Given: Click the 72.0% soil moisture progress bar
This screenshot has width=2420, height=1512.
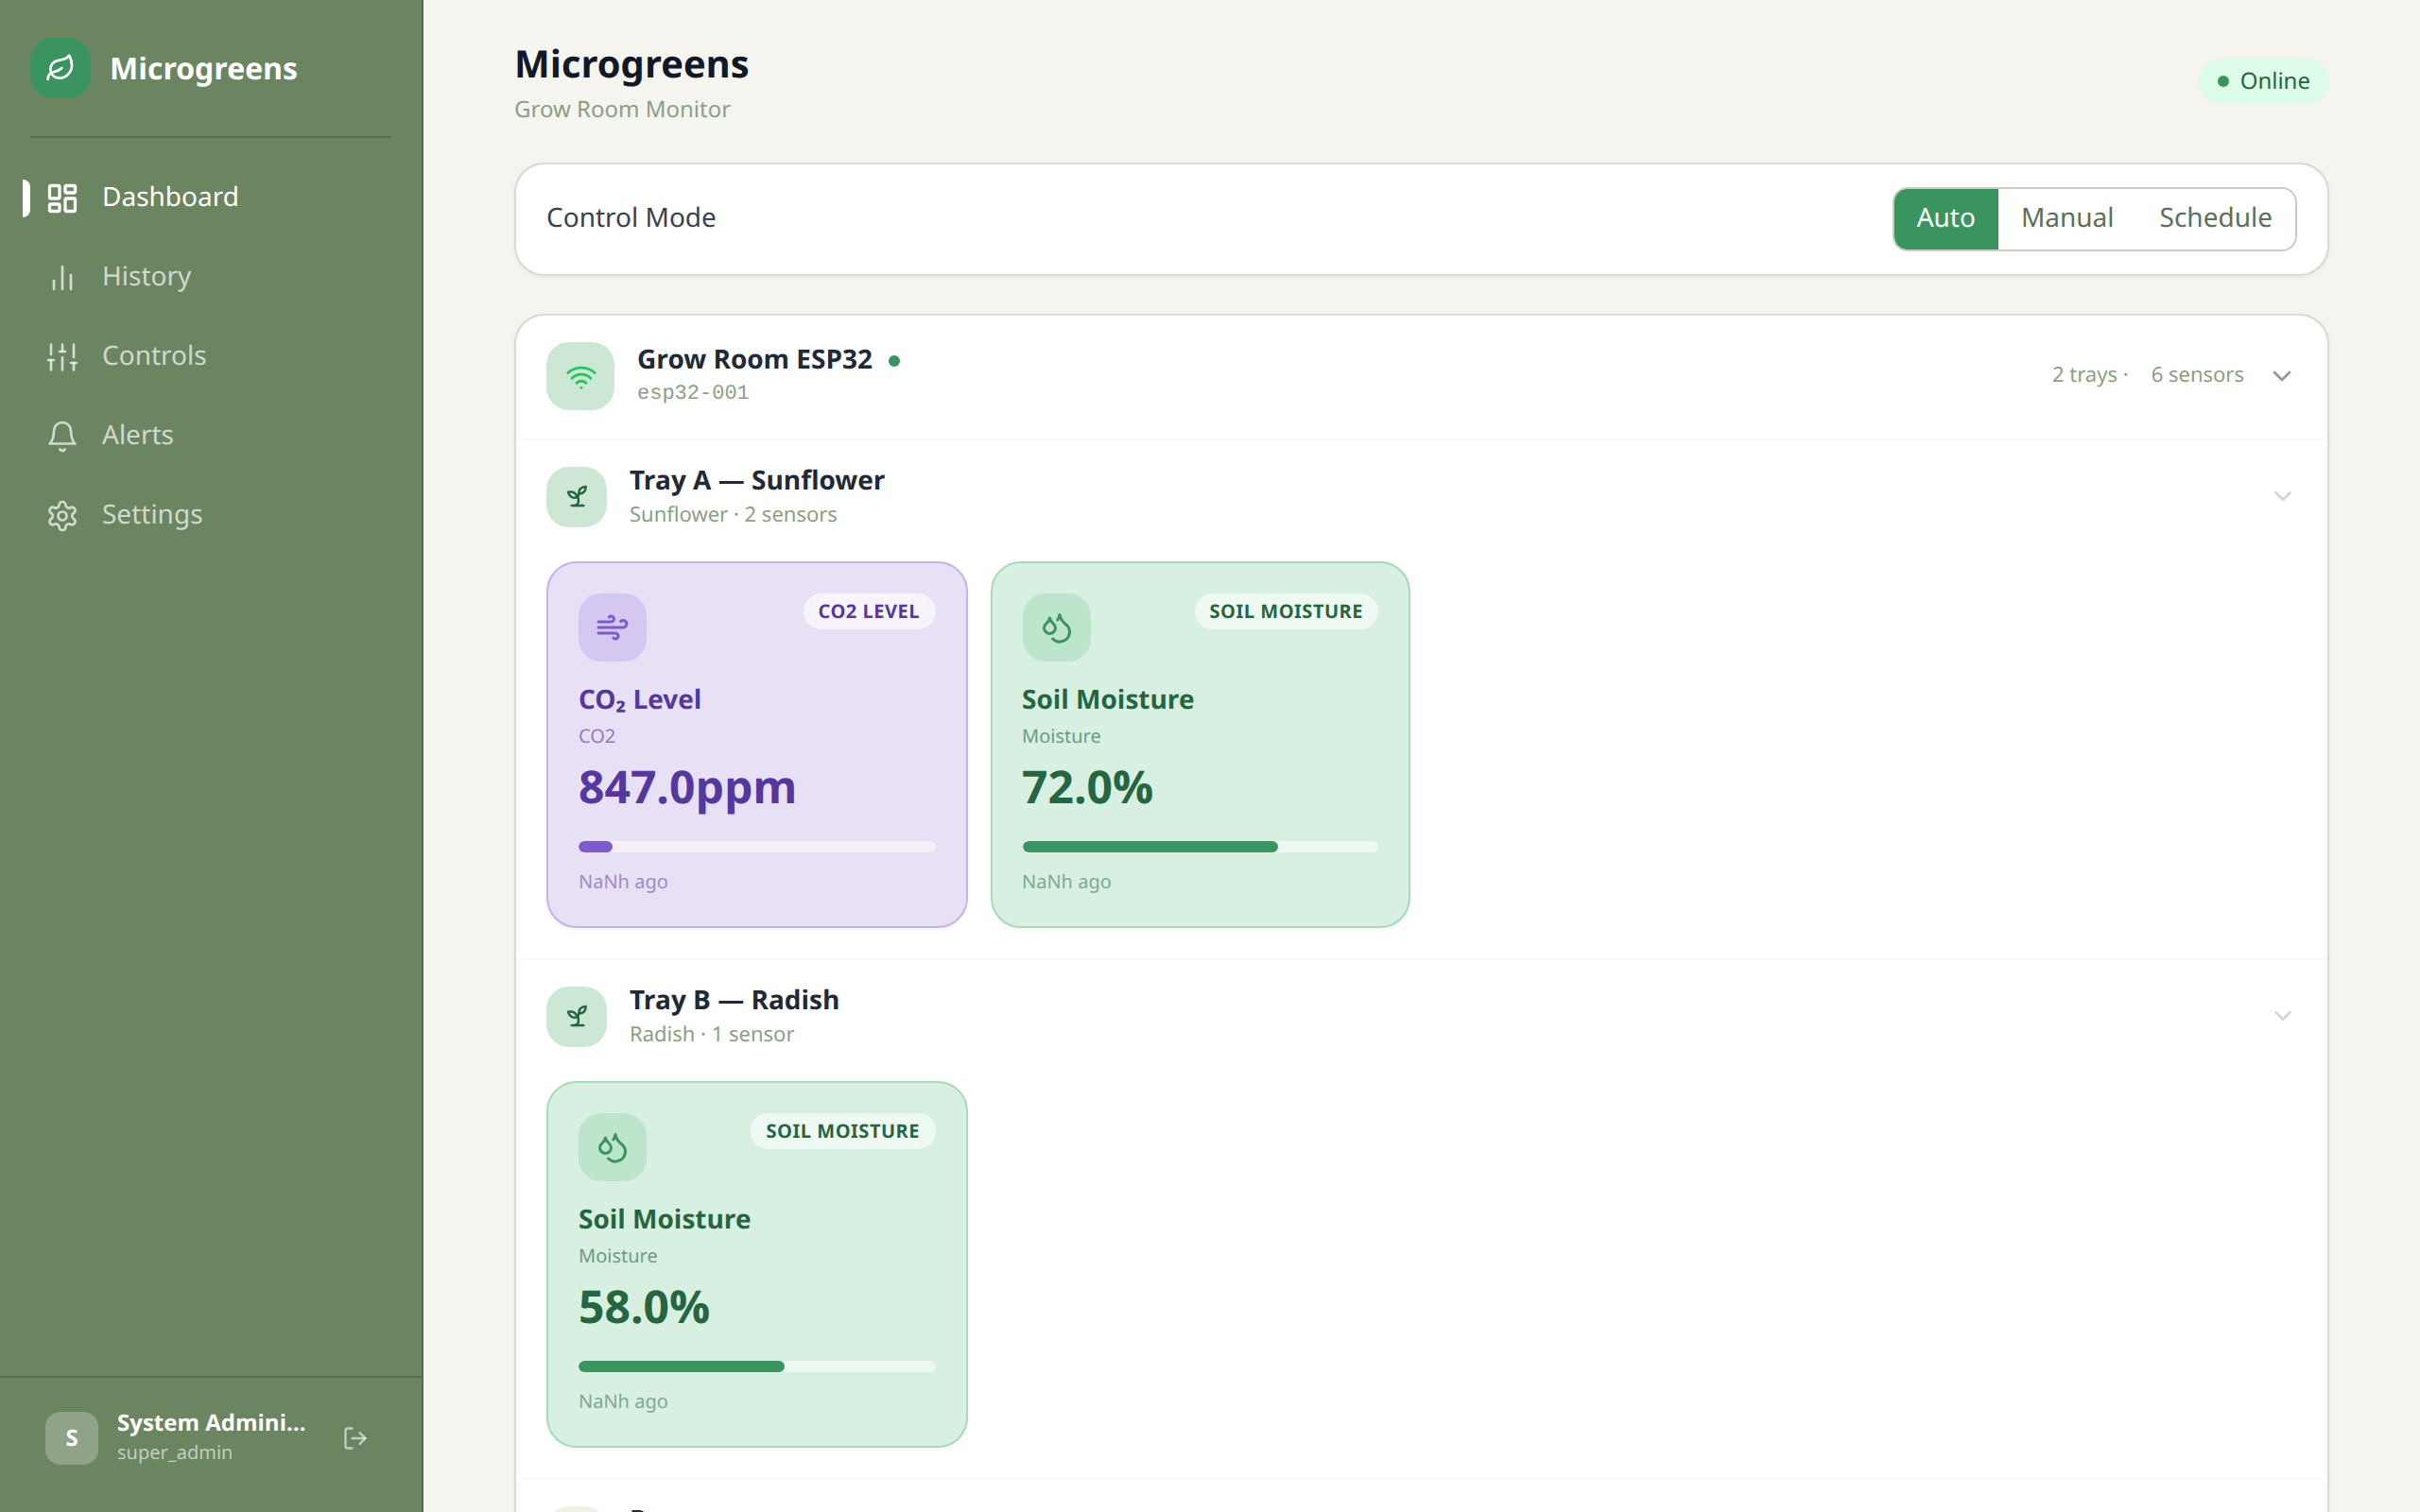Looking at the screenshot, I should click(x=1200, y=847).
